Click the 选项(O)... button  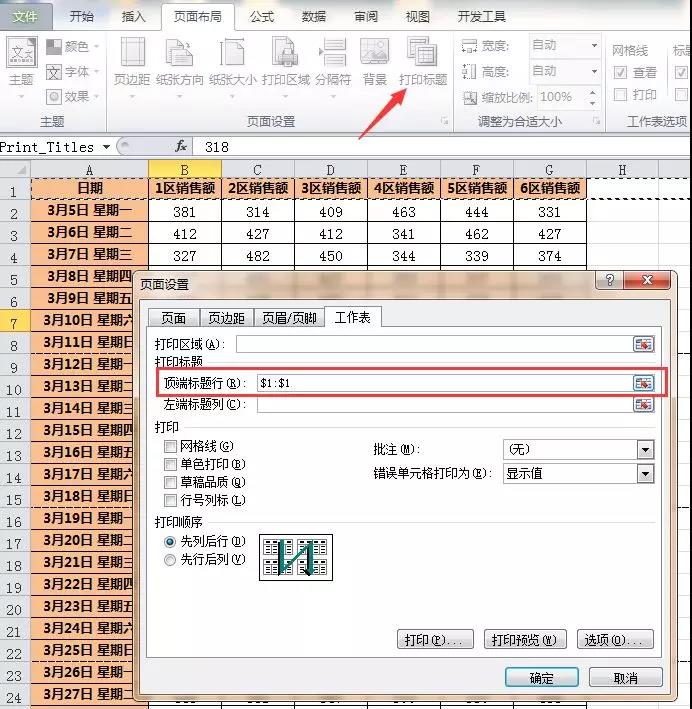615,640
